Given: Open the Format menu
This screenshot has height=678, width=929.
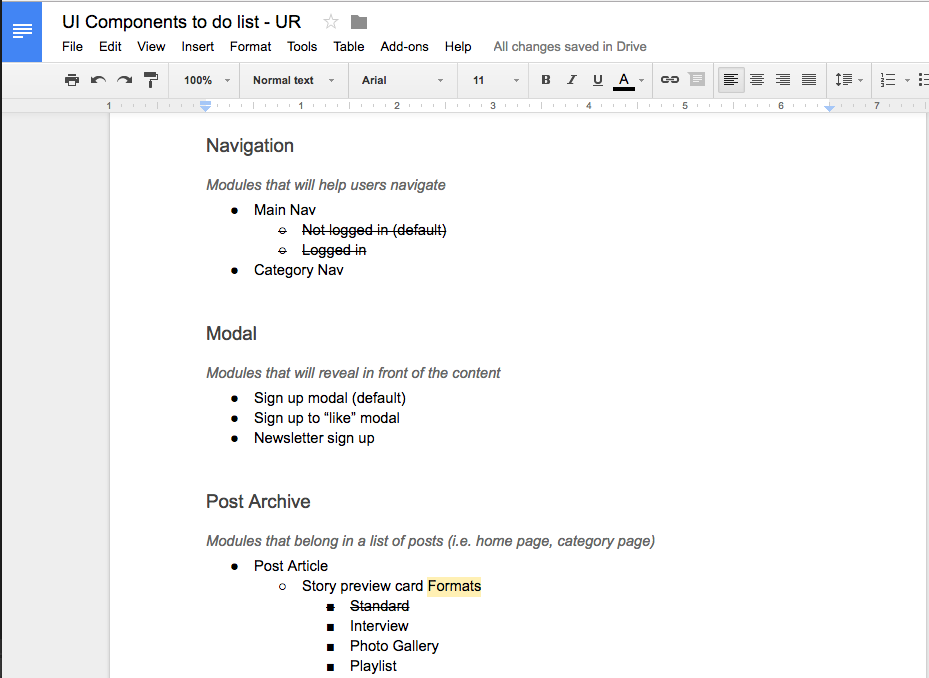Looking at the screenshot, I should coord(250,47).
